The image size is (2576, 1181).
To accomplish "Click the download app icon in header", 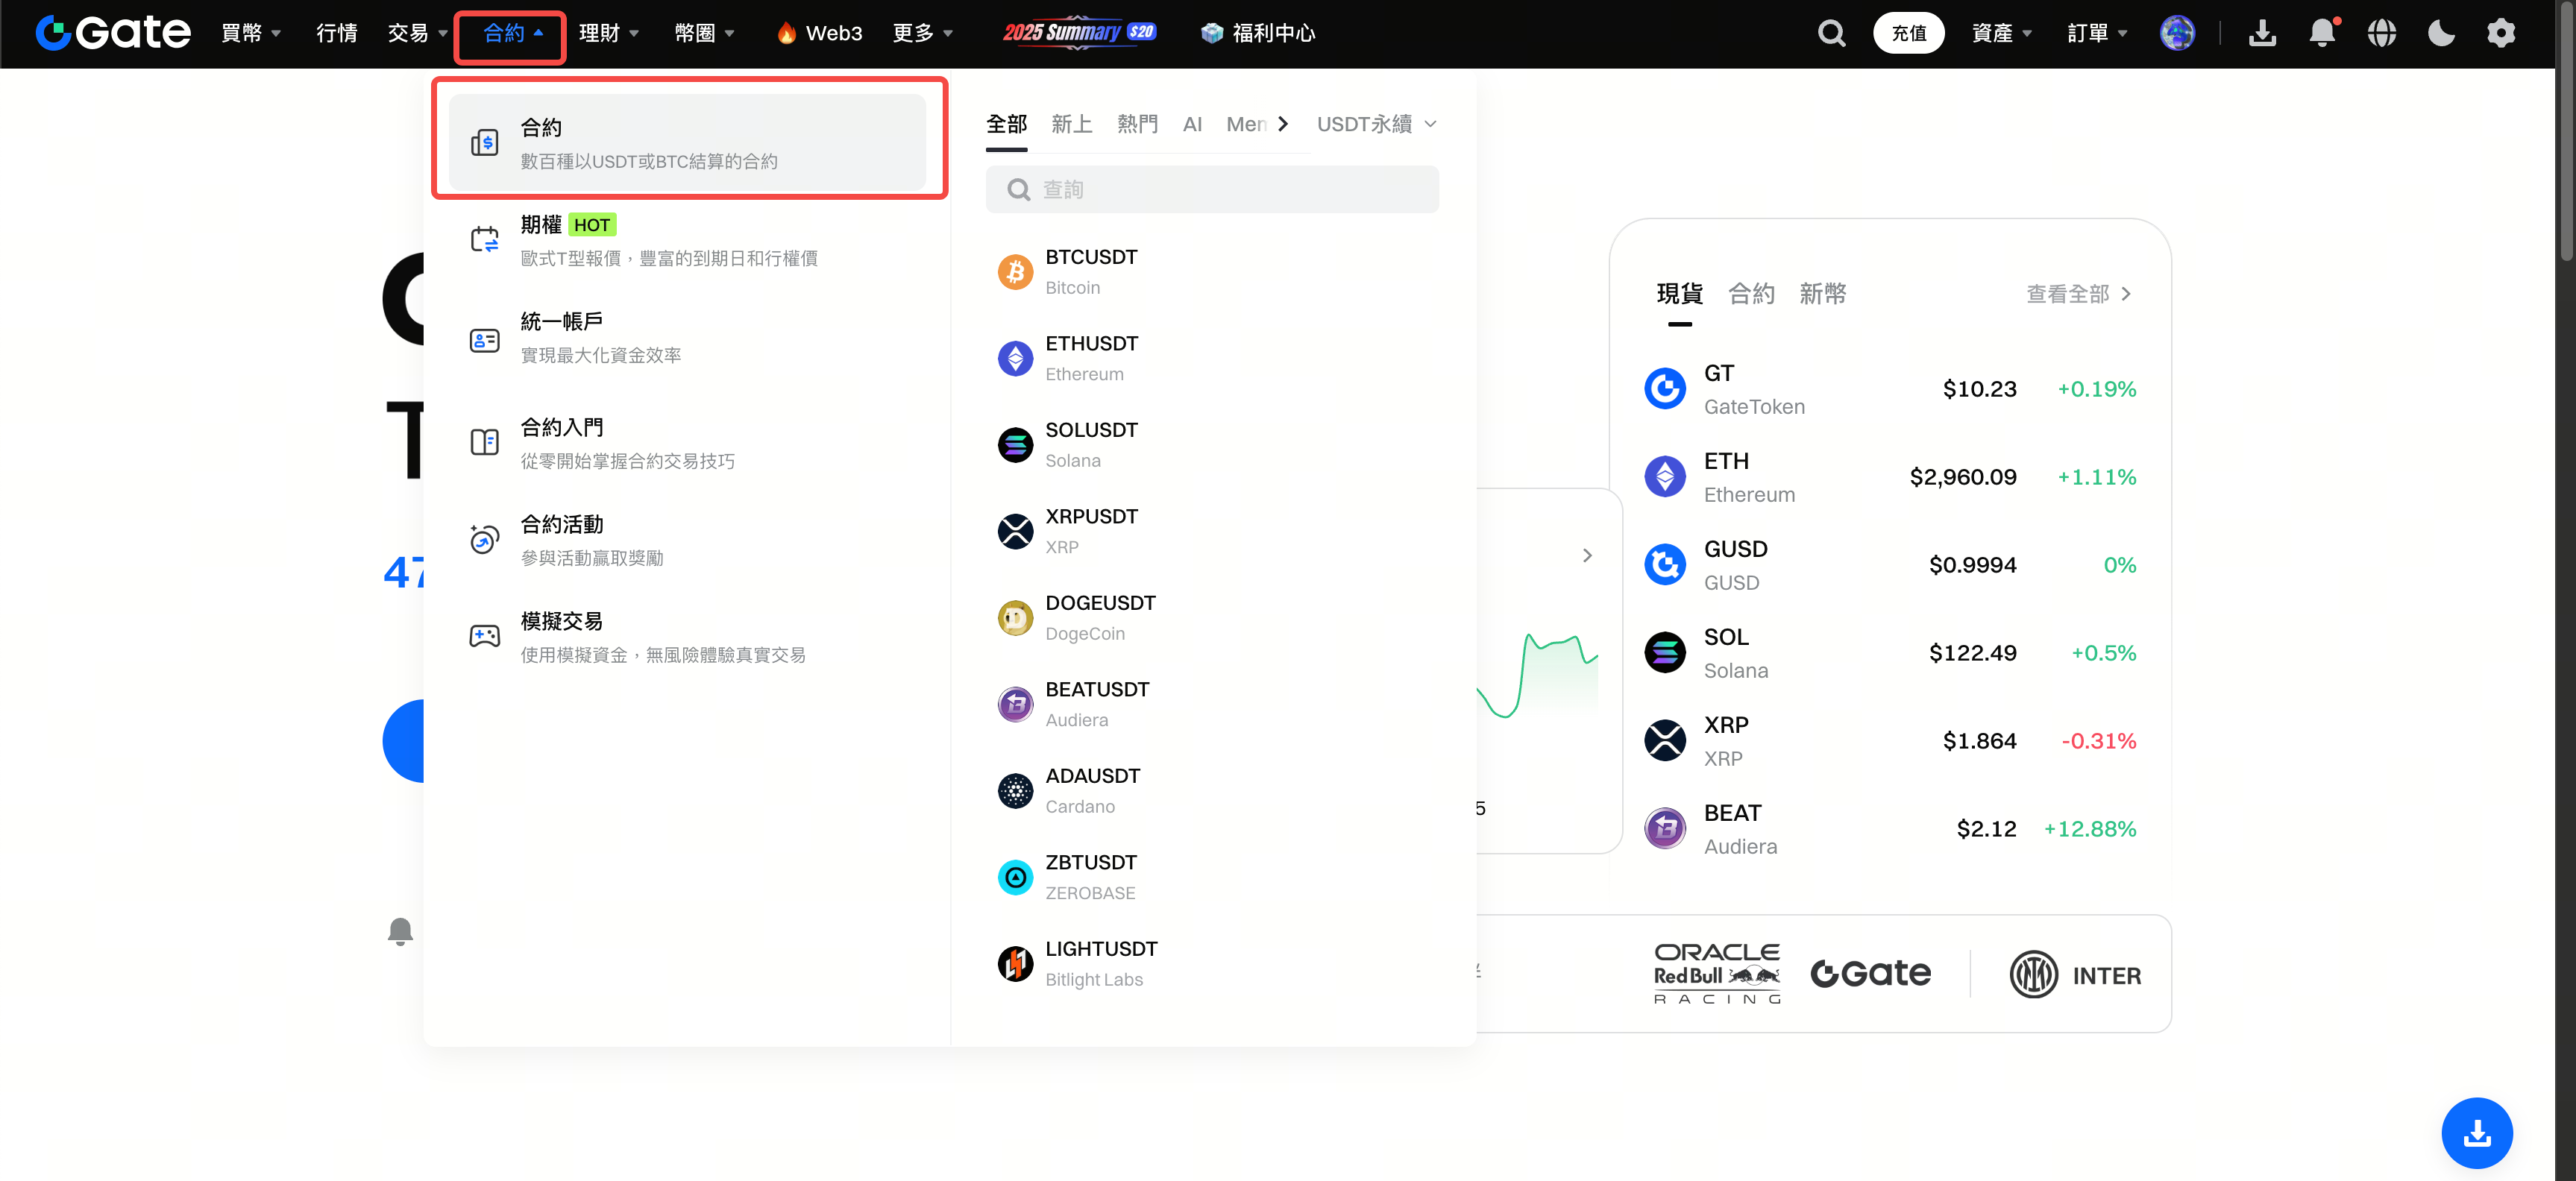I will [2262, 33].
